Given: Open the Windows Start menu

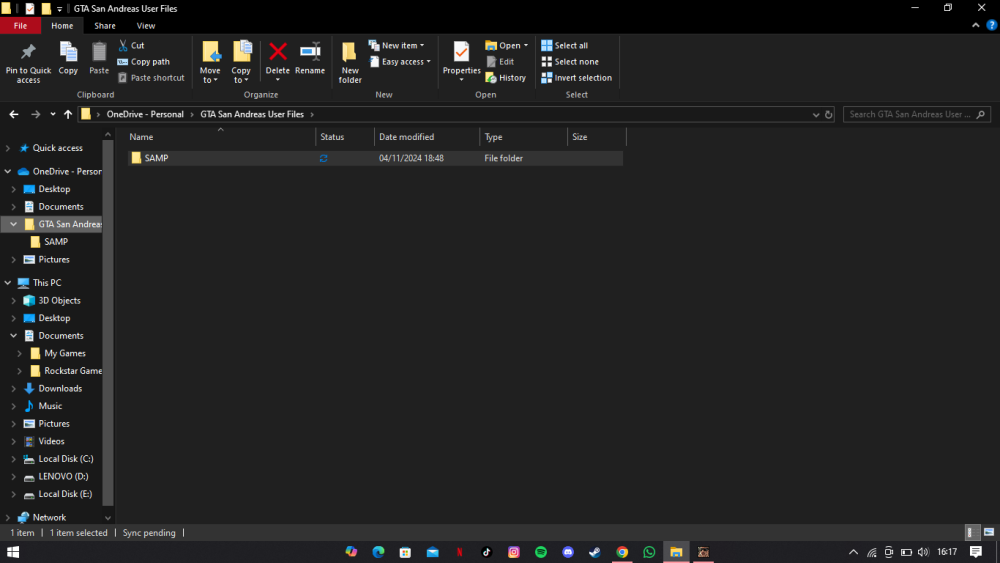Looking at the screenshot, I should [x=13, y=552].
